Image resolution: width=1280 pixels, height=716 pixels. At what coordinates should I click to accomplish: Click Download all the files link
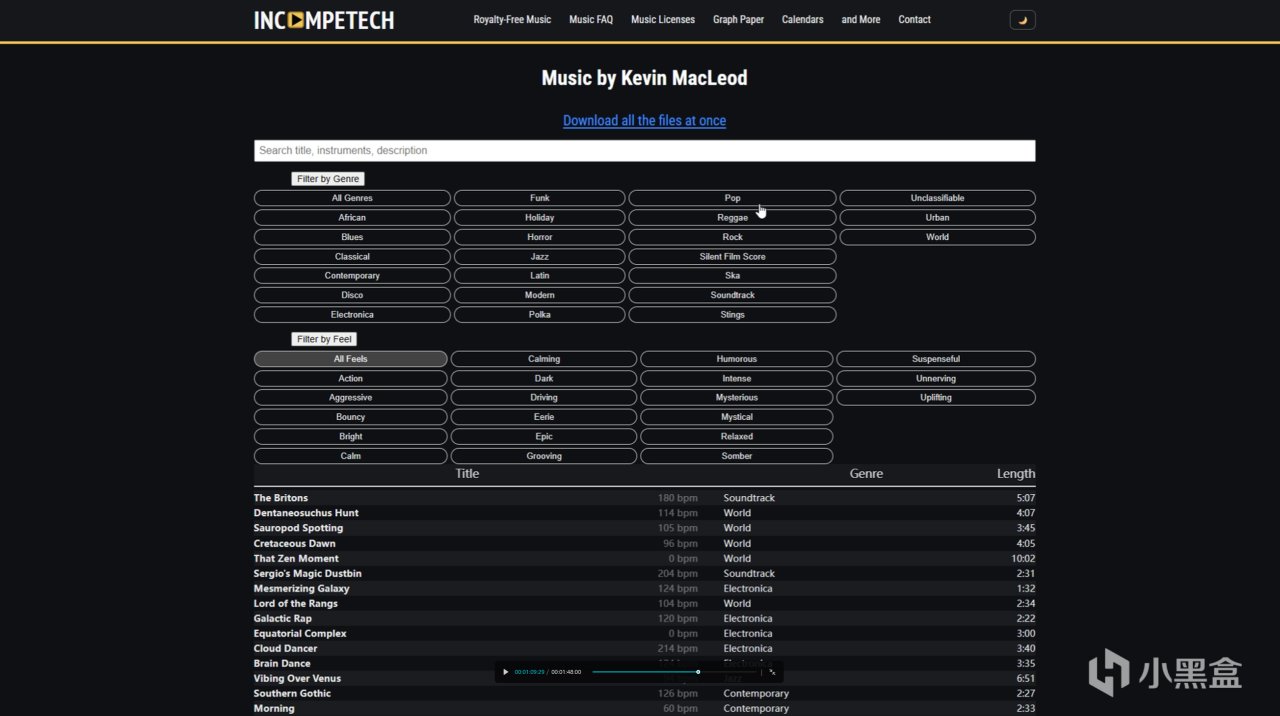click(644, 120)
